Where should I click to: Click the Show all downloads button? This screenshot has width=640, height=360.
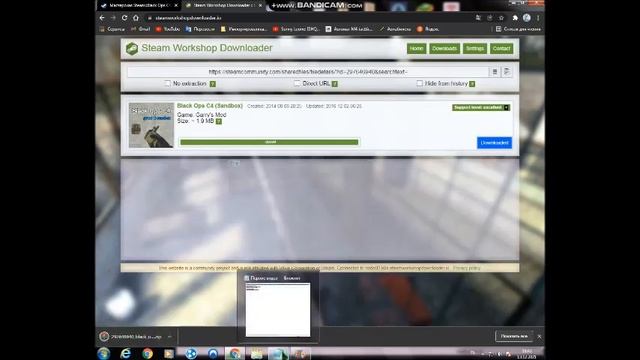click(514, 336)
